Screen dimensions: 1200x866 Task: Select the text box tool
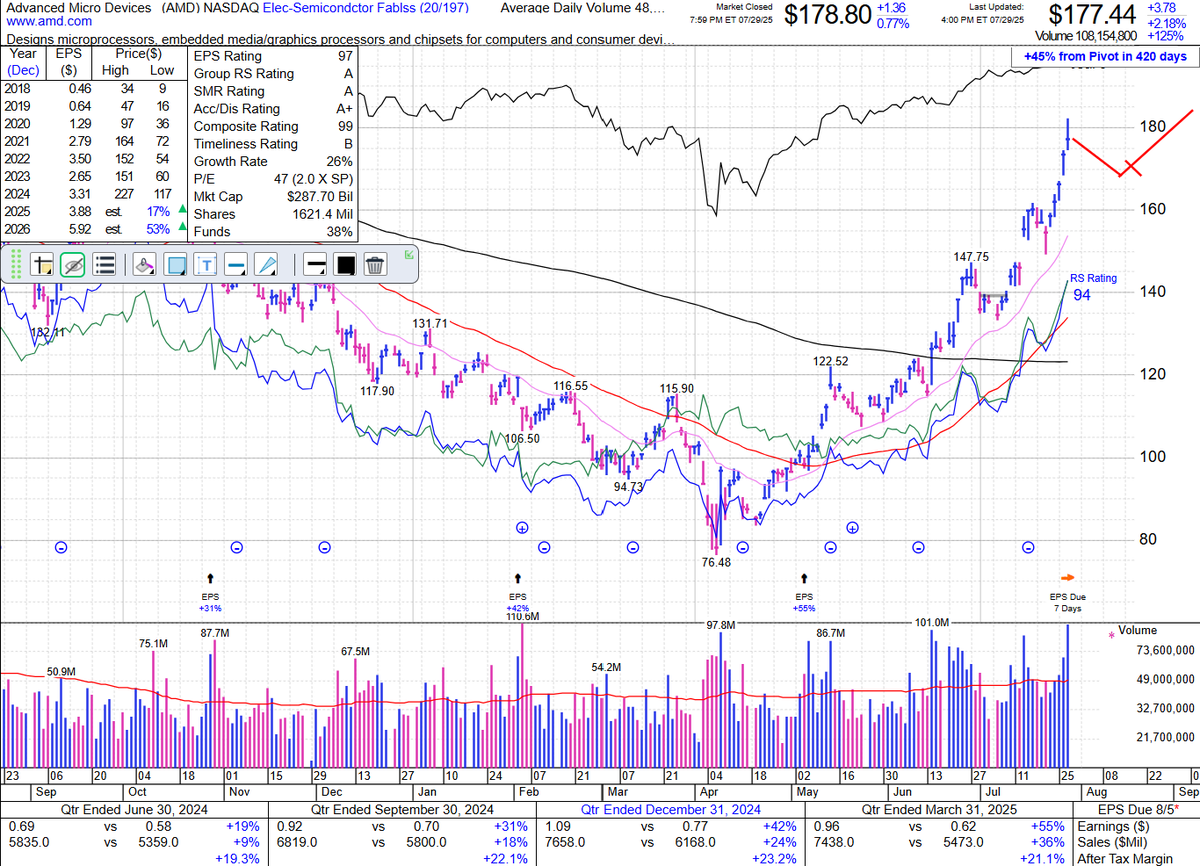coord(206,265)
